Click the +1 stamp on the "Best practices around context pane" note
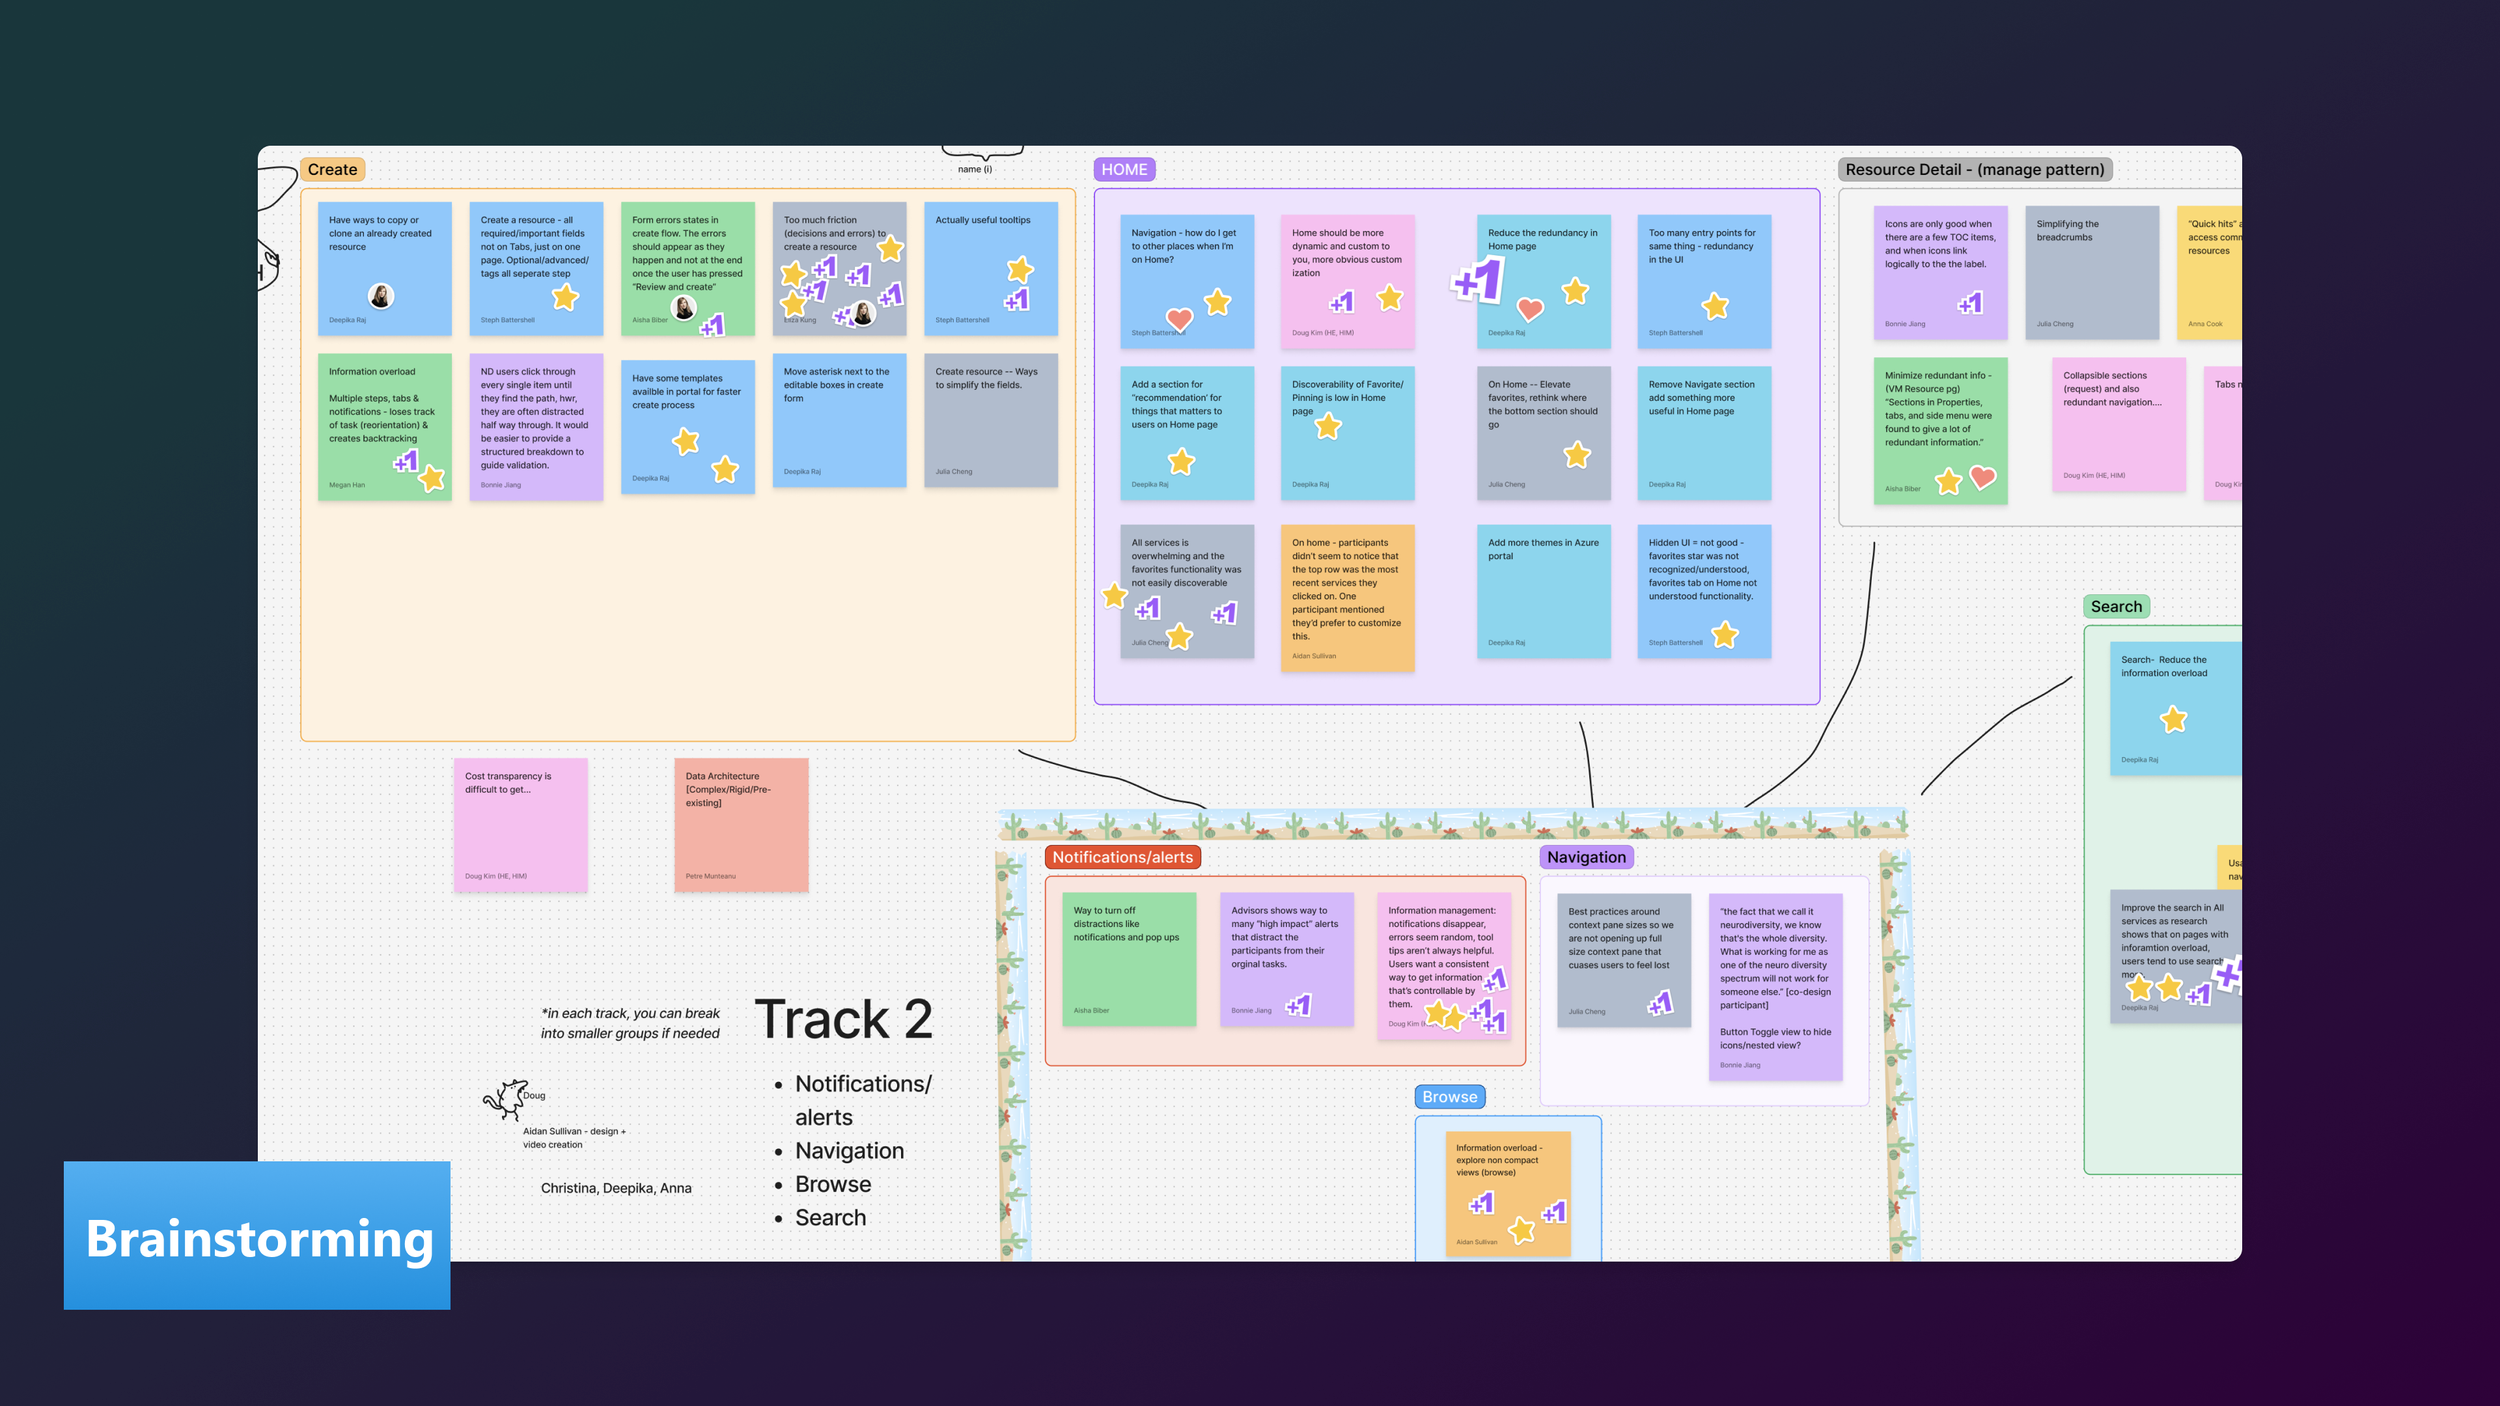 coord(1660,1003)
